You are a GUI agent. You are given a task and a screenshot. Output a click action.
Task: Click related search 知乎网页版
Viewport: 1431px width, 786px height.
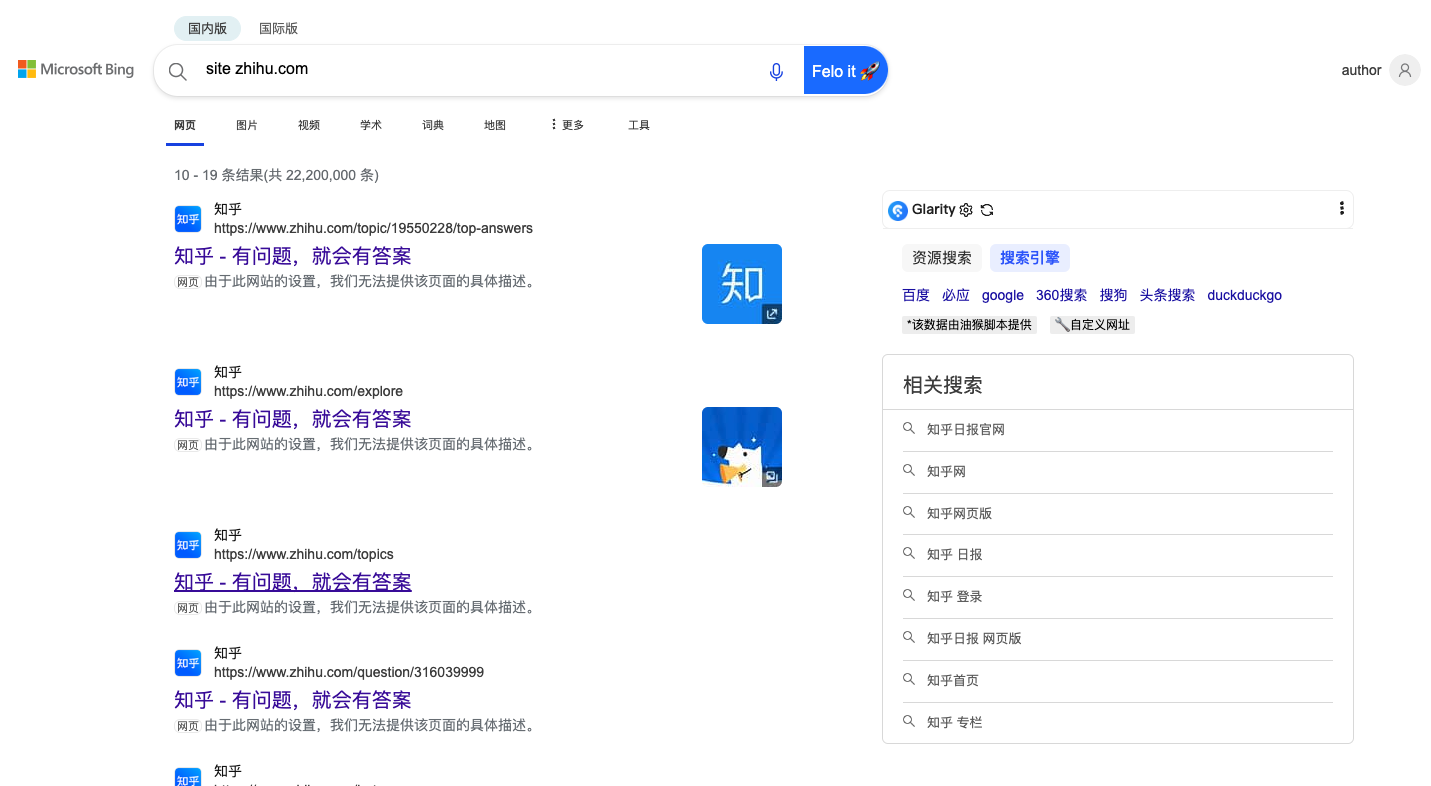click(960, 513)
